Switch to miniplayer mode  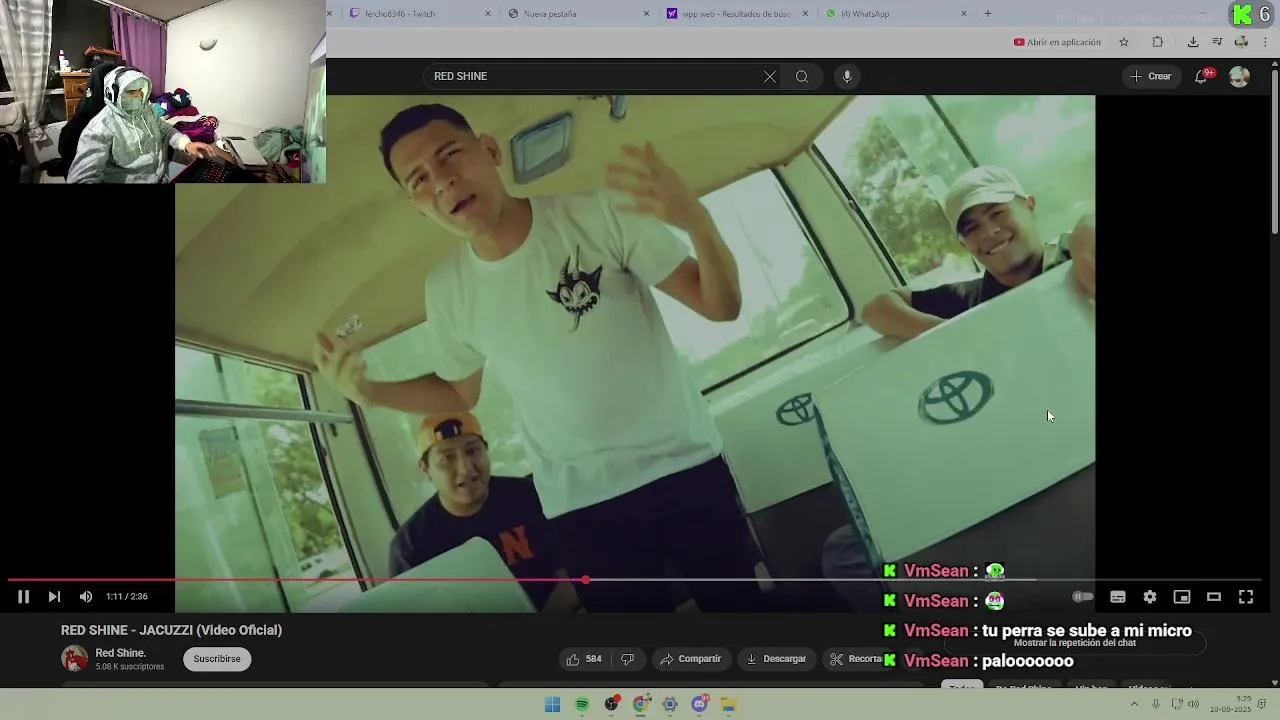click(1182, 597)
